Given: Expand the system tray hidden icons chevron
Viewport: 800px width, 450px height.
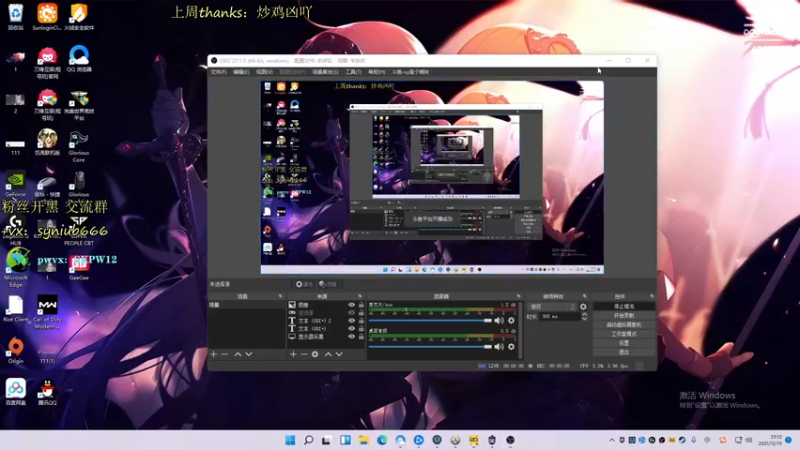Looking at the screenshot, I should [x=611, y=440].
